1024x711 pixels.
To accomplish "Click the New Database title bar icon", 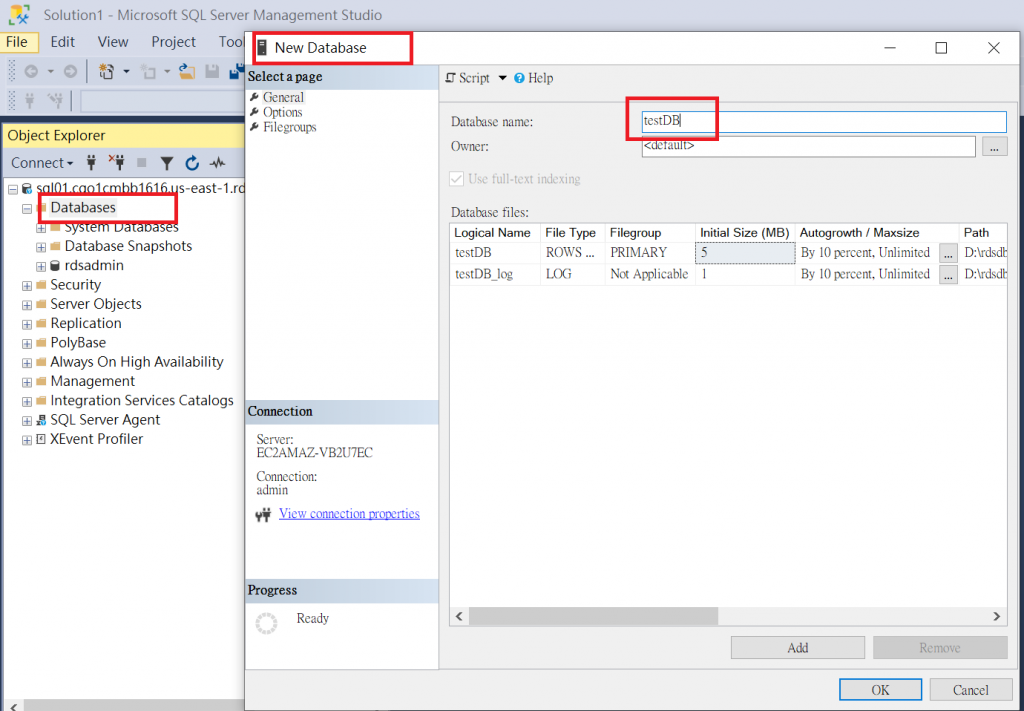I will click(262, 48).
